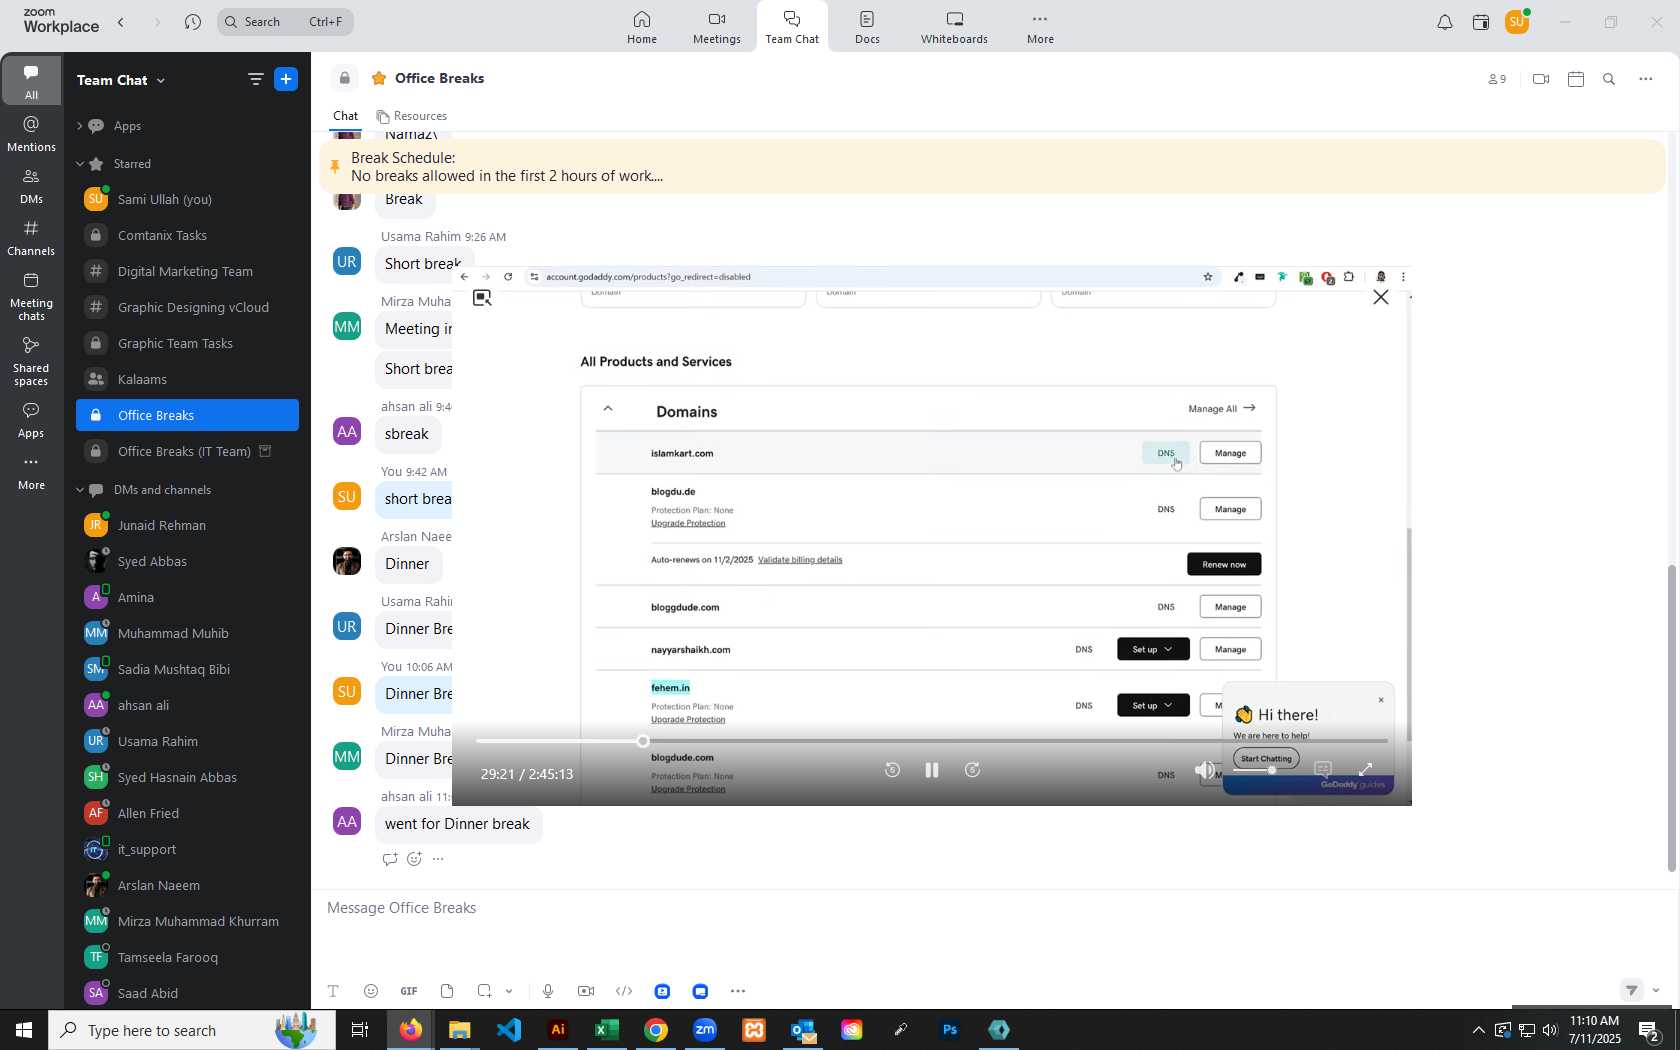Start a video meeting from channel header
This screenshot has width=1680, height=1050.
tap(1541, 79)
